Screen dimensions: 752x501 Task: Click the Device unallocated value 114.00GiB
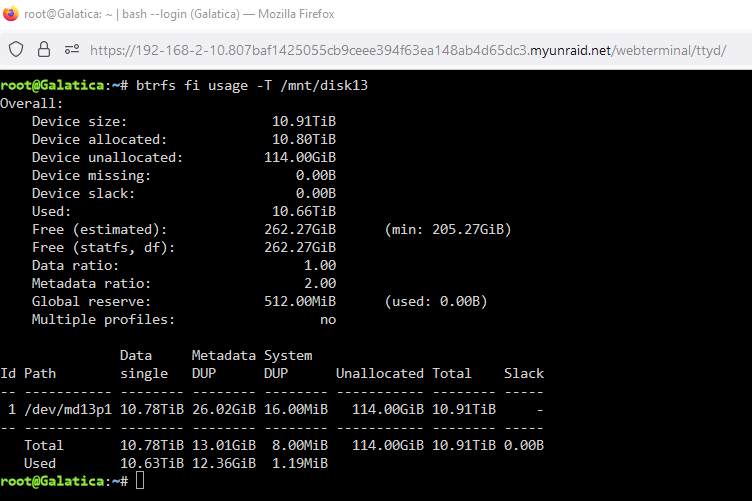coord(300,157)
